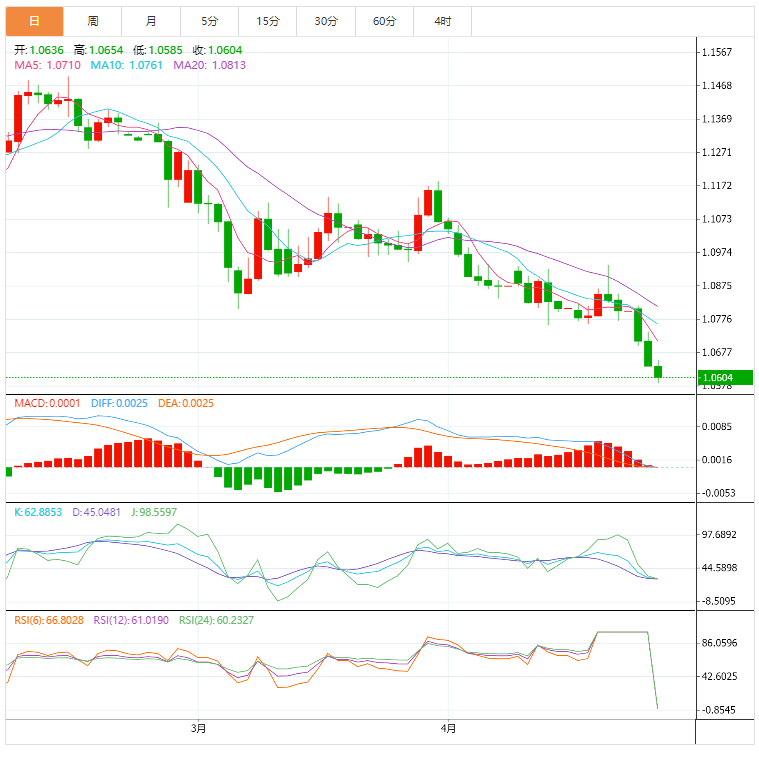Open the 15分 timeframe tab
This screenshot has height=759, width=759.
point(268,21)
